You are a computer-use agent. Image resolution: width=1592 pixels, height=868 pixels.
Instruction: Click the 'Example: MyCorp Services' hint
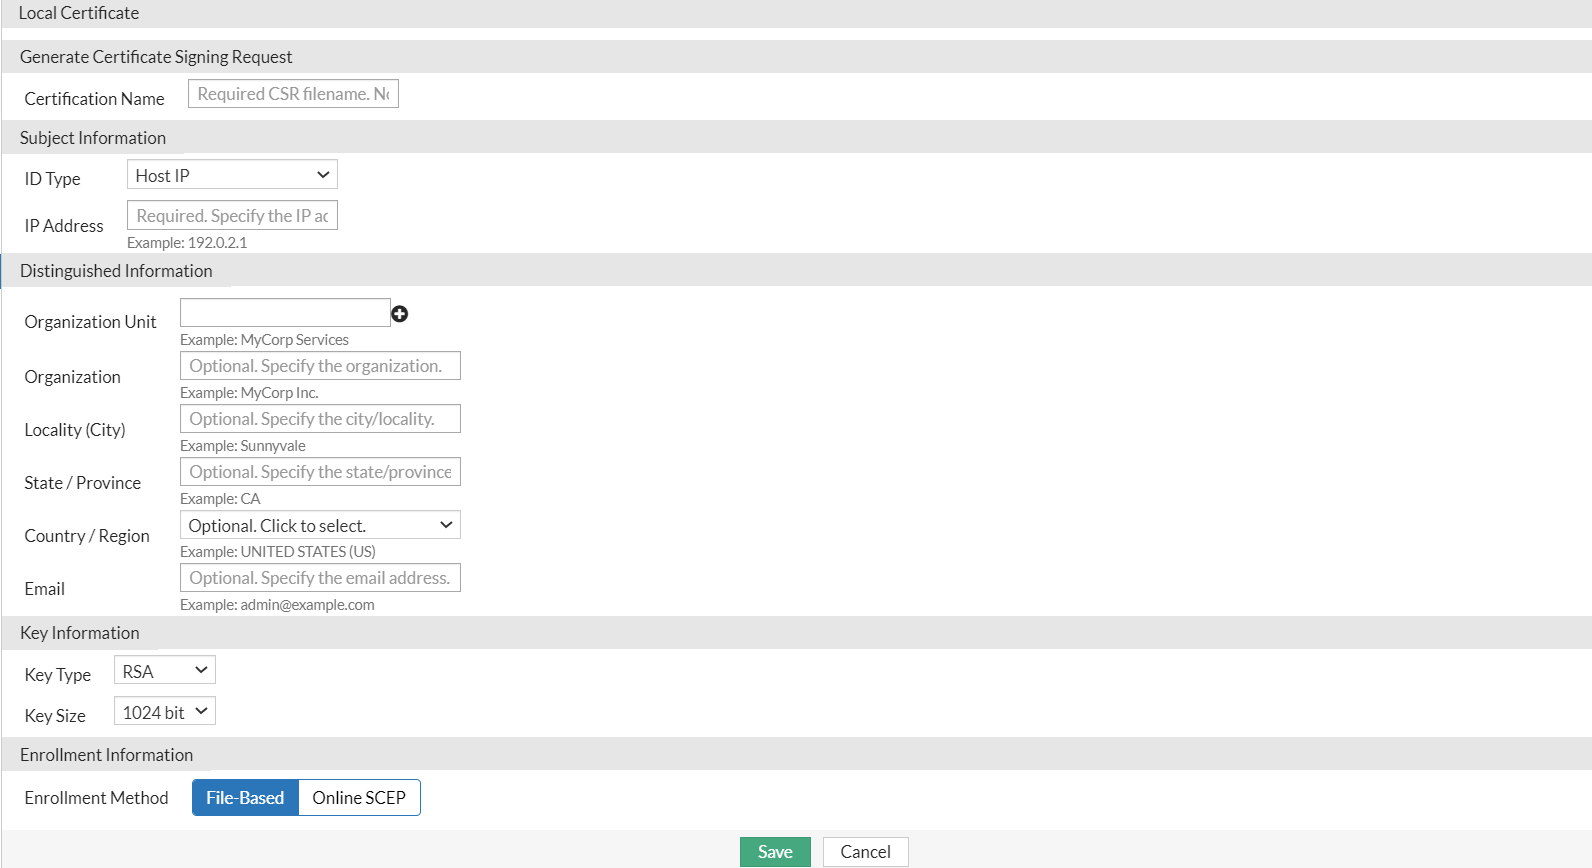(264, 340)
